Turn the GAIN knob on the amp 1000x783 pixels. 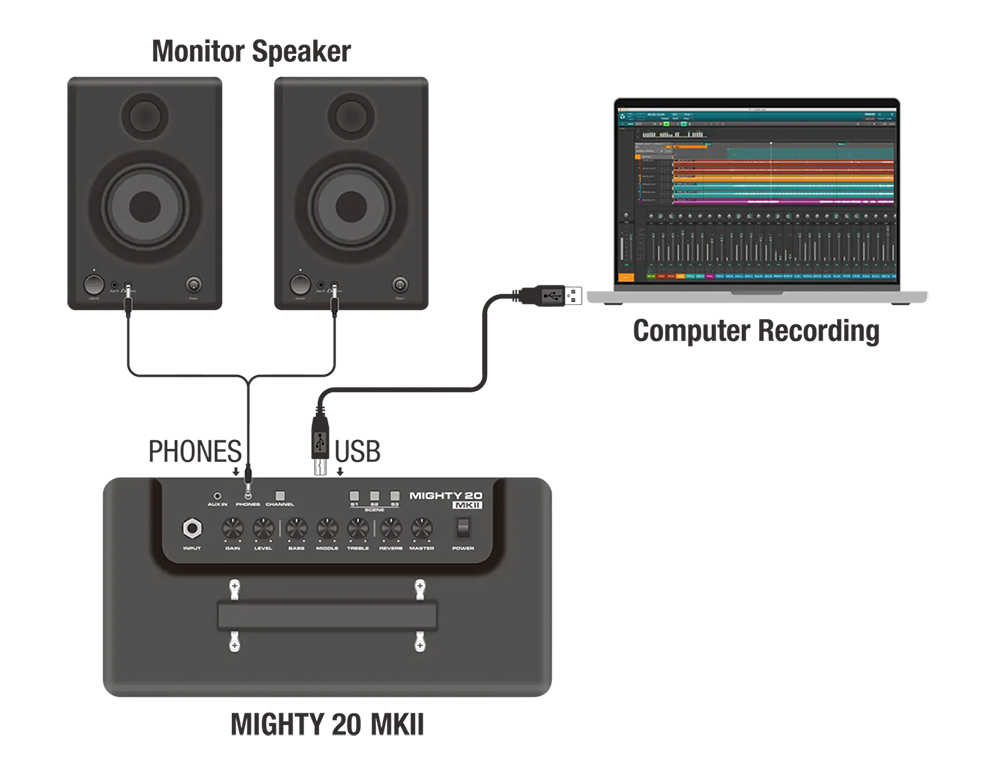[233, 529]
